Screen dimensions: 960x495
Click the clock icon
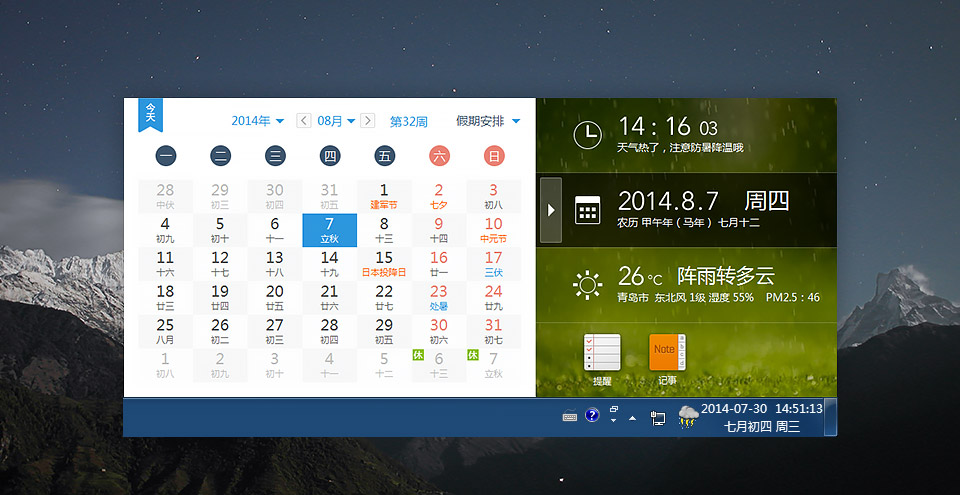(x=588, y=134)
